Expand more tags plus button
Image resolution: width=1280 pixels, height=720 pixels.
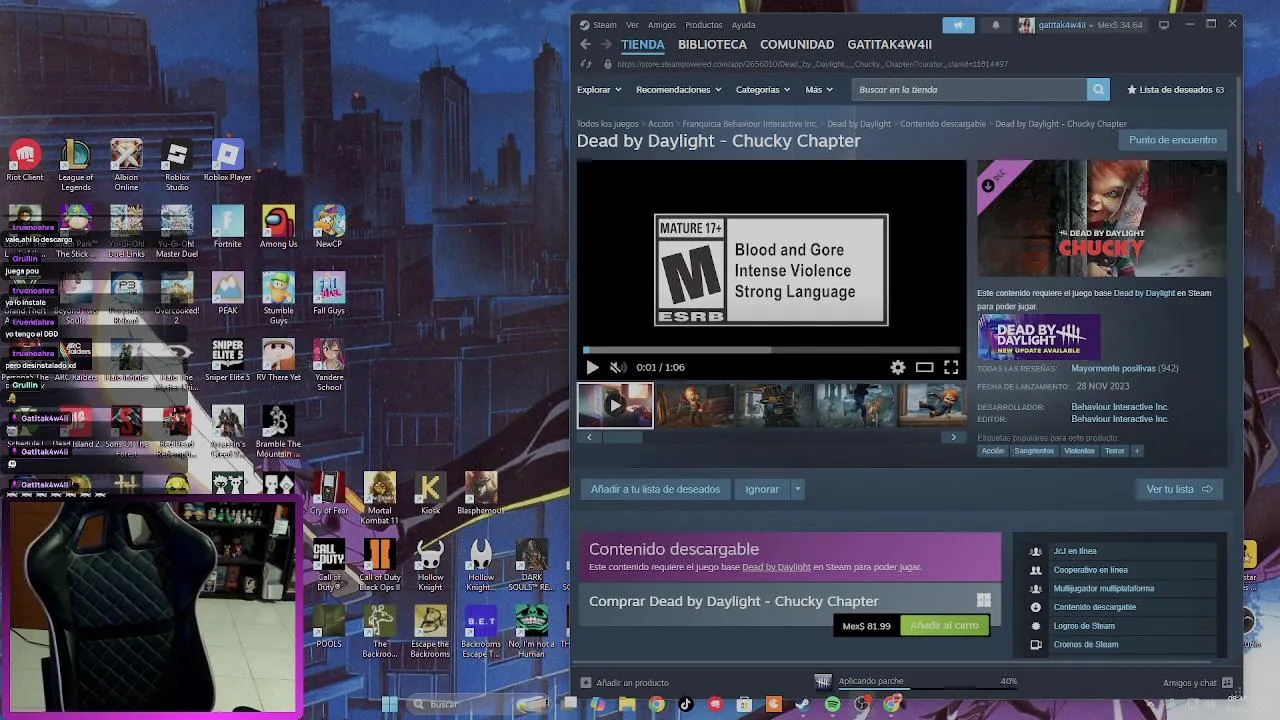tap(1137, 451)
